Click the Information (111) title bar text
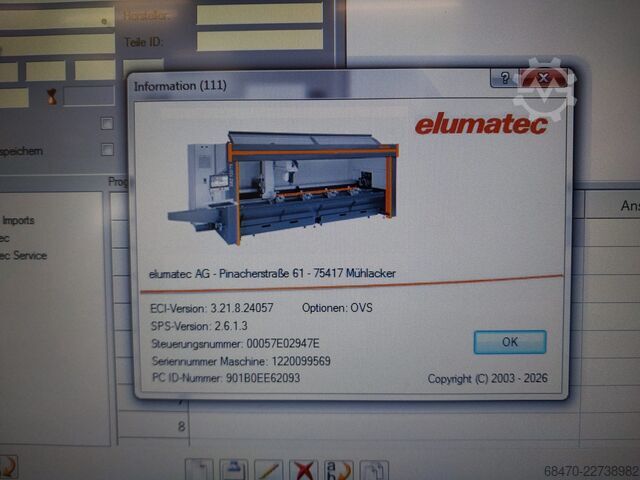Viewport: 640px width, 480px height. 180,86
